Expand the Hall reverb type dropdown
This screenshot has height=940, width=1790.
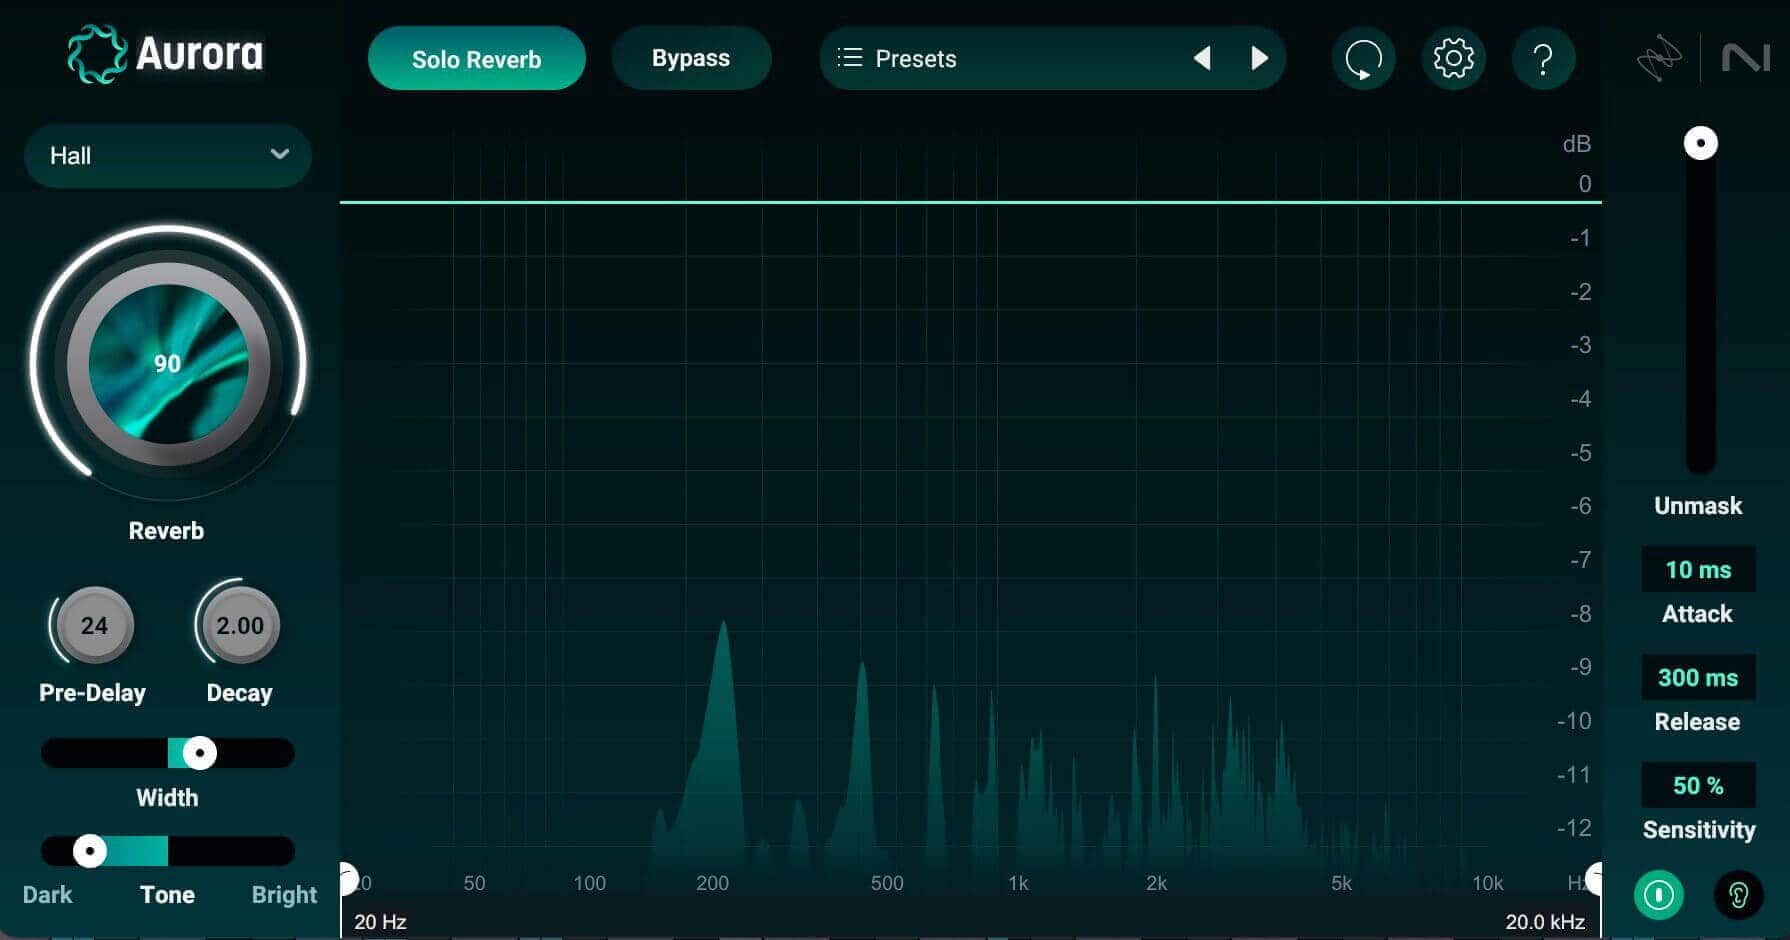coord(168,156)
